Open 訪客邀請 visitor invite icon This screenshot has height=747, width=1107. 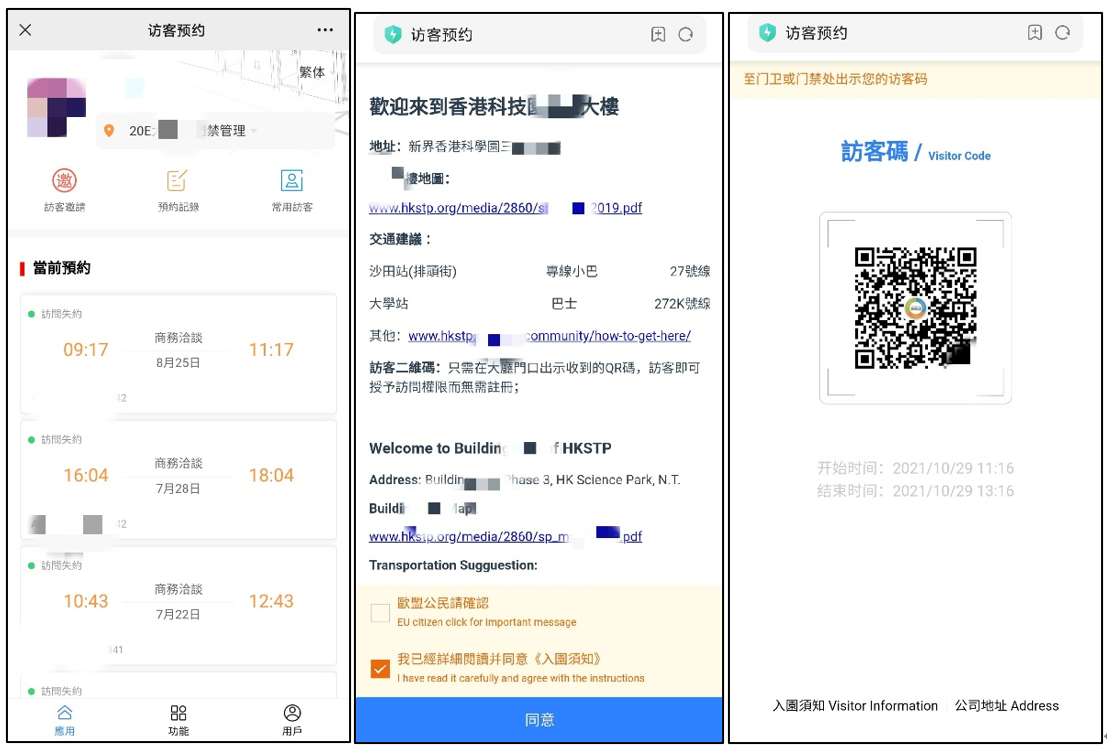(64, 190)
